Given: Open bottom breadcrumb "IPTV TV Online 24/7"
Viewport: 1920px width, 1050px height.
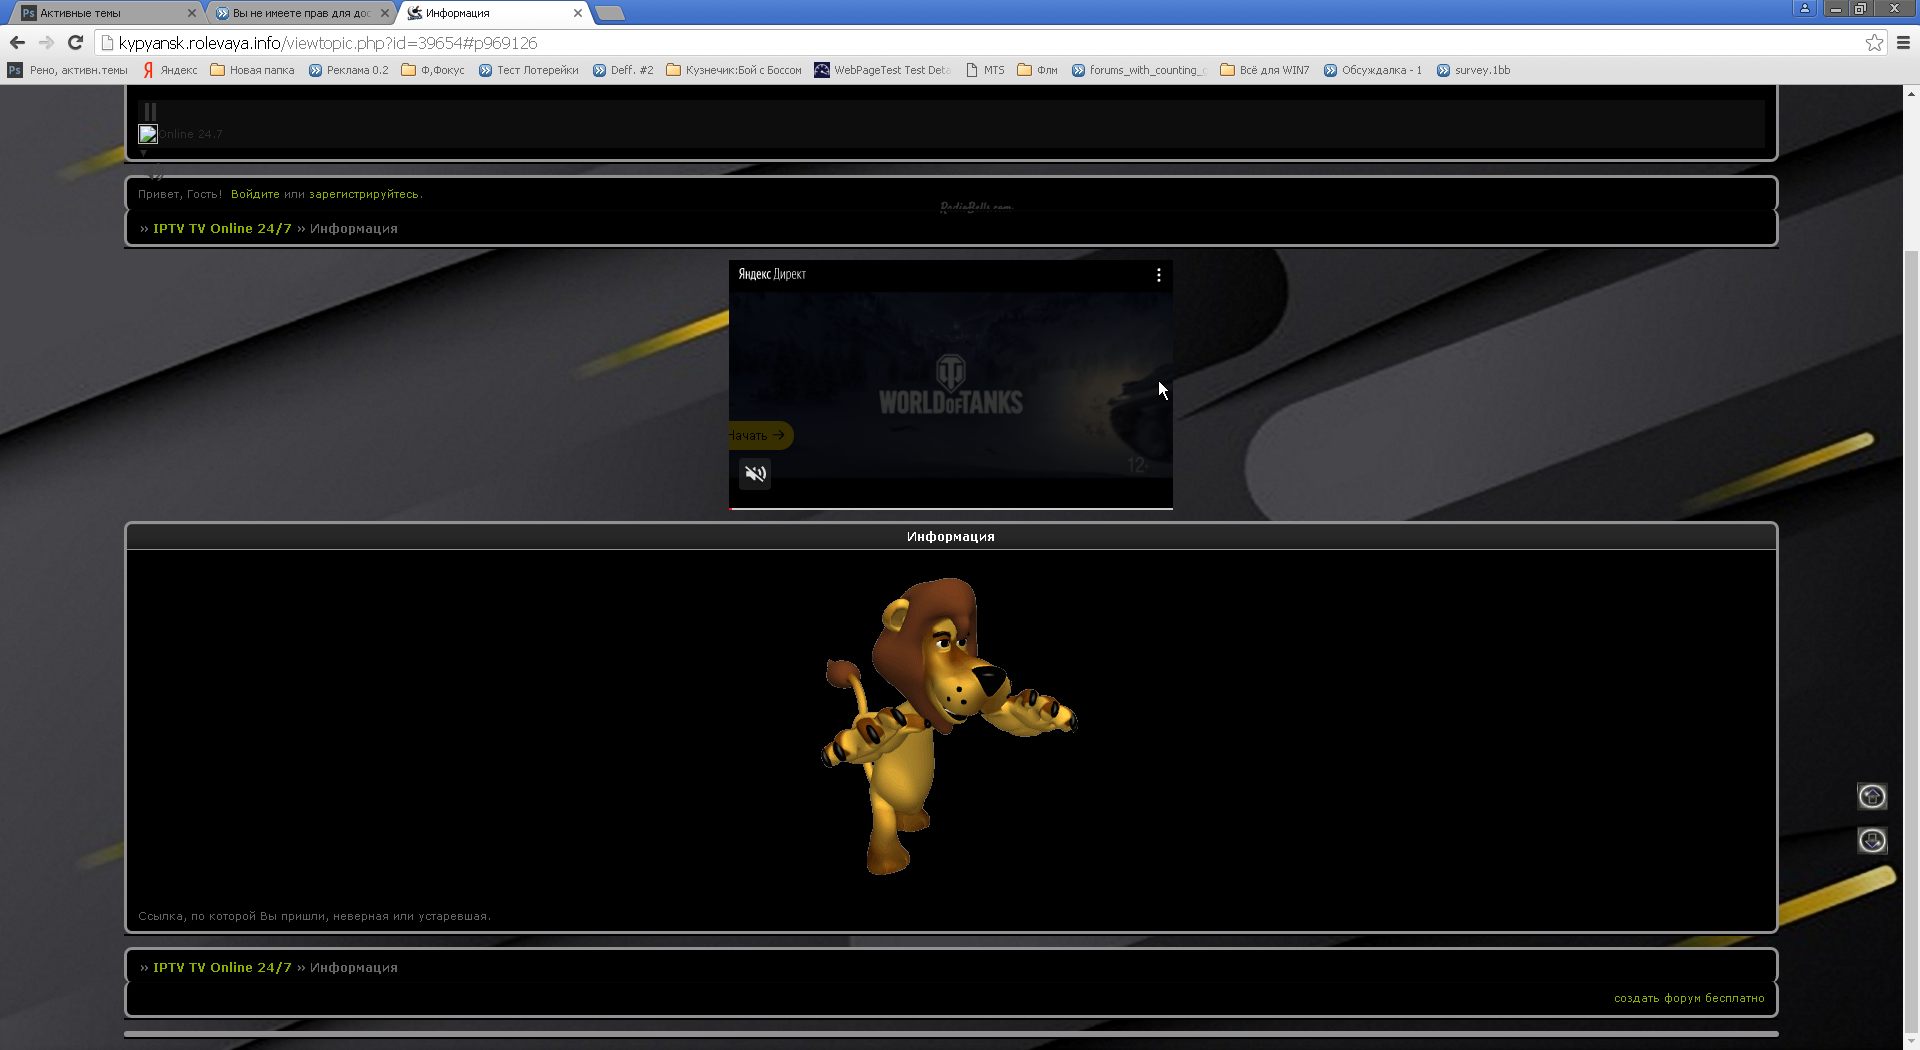Looking at the screenshot, I should 222,968.
